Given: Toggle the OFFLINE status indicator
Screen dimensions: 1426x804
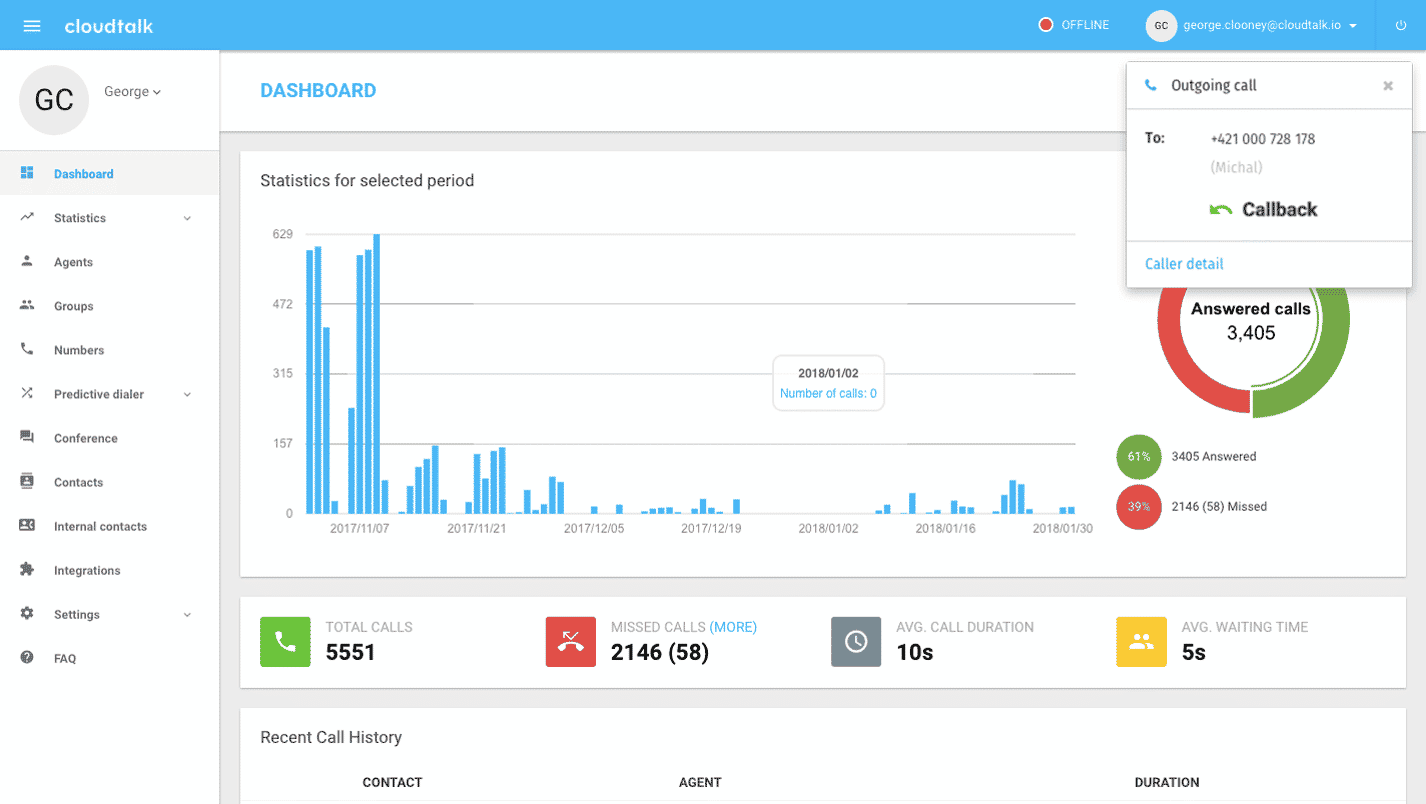Looking at the screenshot, I should (1073, 26).
